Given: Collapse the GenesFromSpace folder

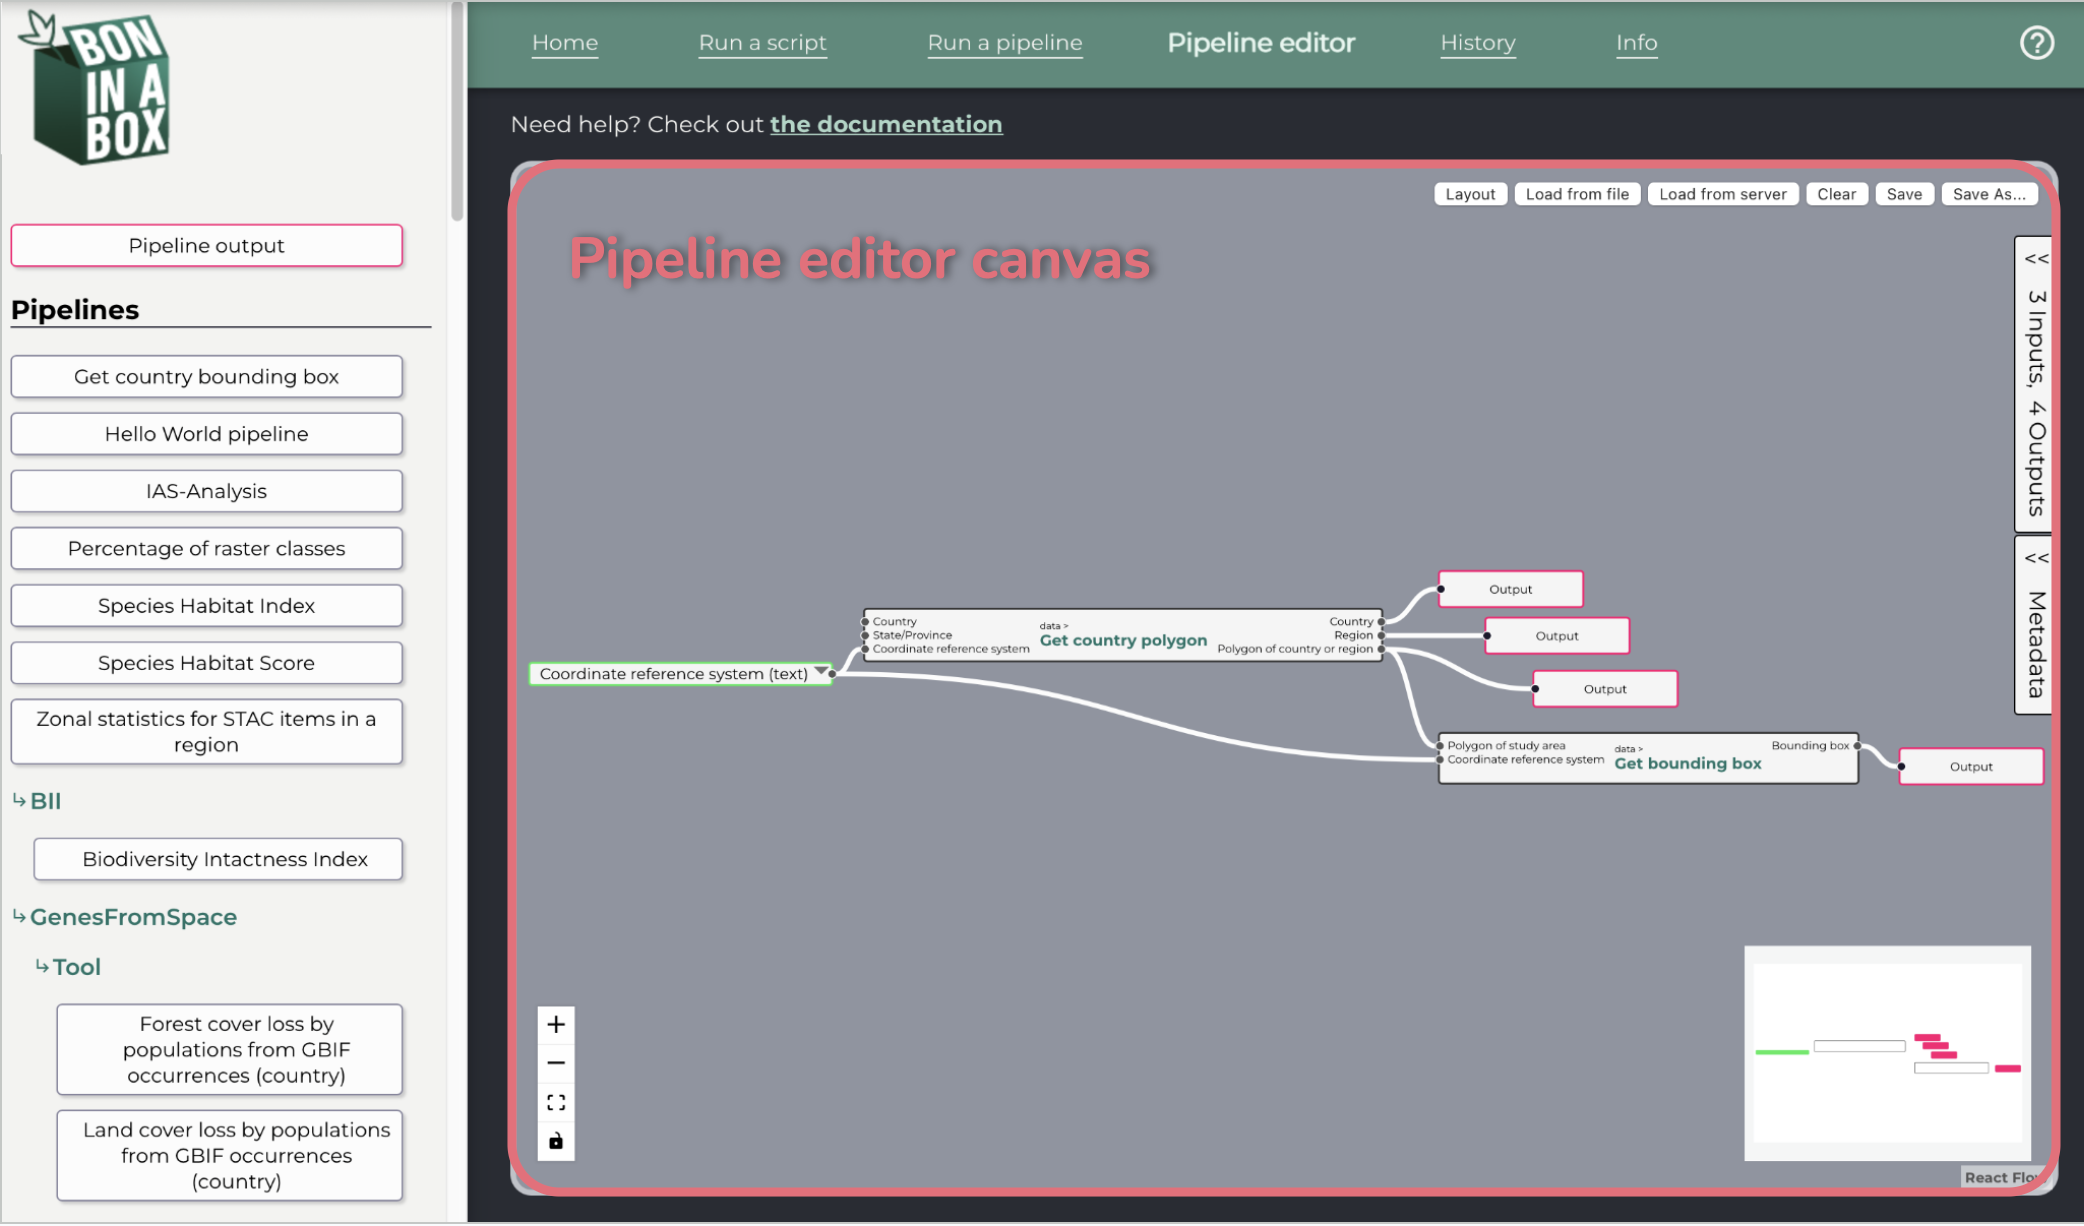Looking at the screenshot, I should (125, 917).
